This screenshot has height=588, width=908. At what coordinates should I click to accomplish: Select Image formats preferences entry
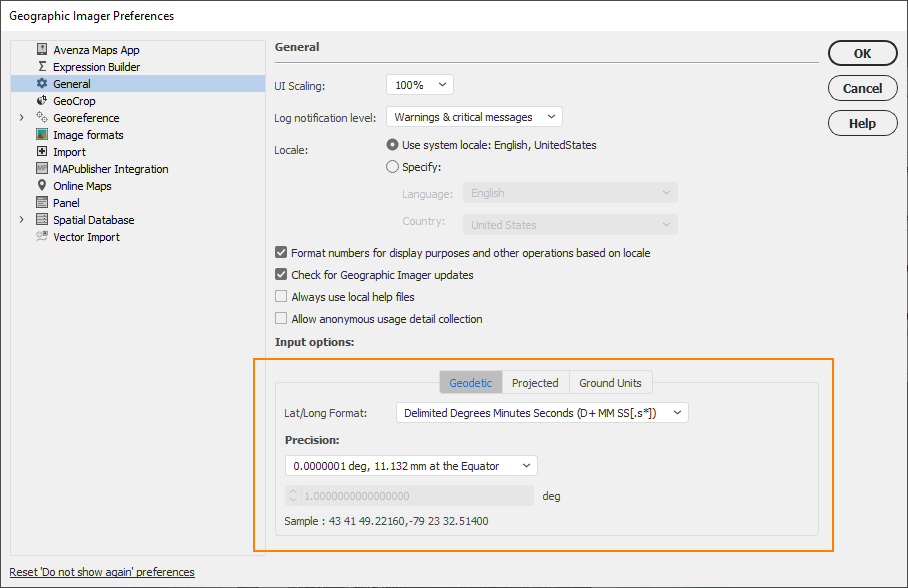[88, 135]
